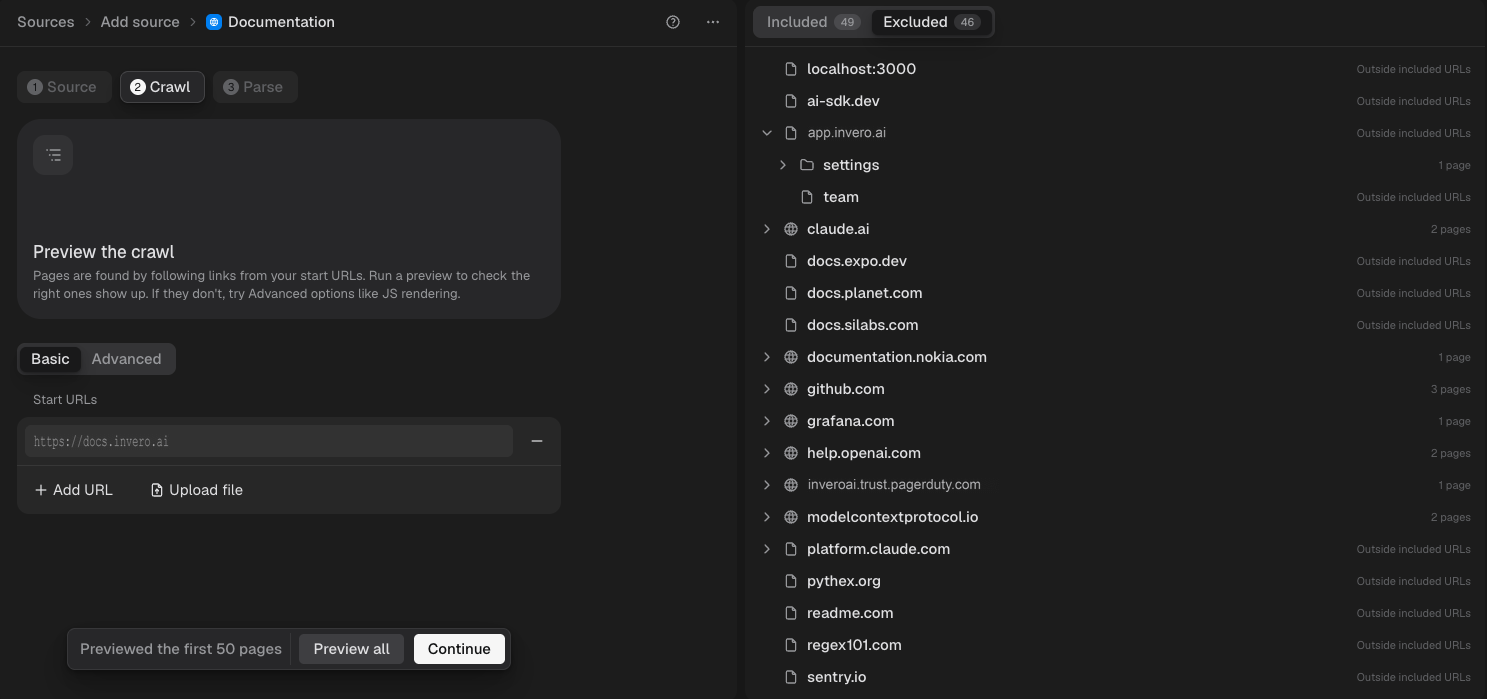Screen dimensions: 1487x699
Task: Go to the Source step
Action: click(64, 87)
